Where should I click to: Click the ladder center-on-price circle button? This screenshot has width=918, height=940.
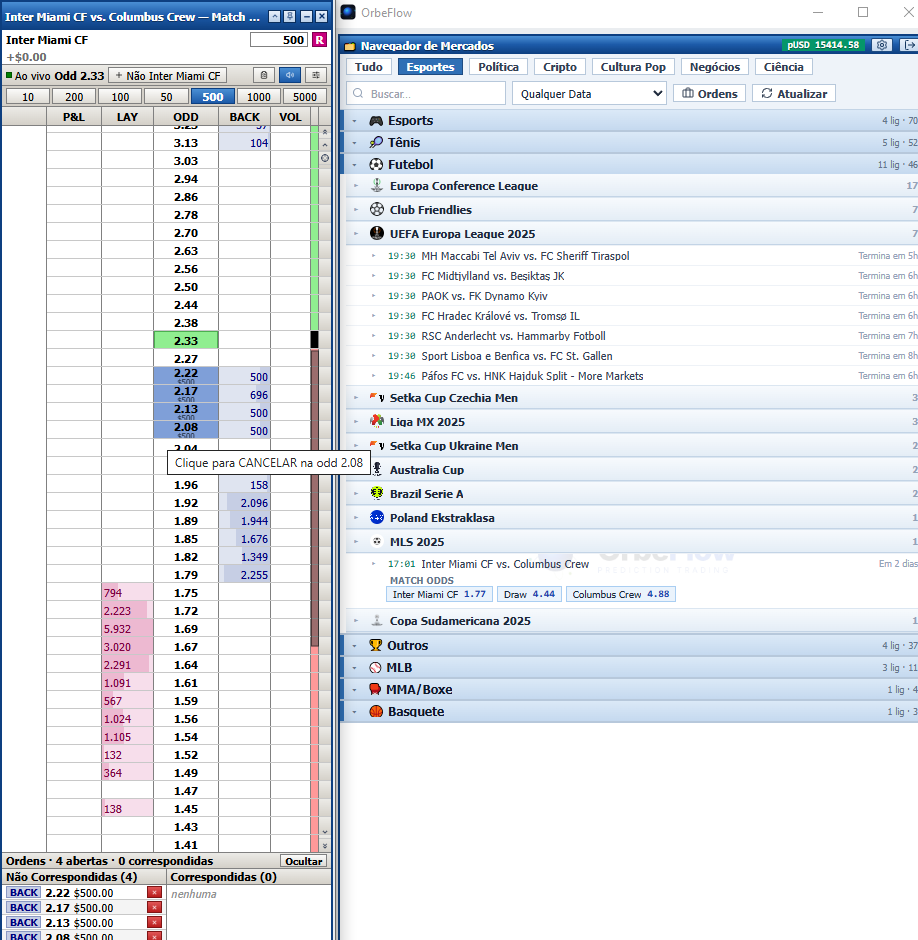[x=325, y=158]
